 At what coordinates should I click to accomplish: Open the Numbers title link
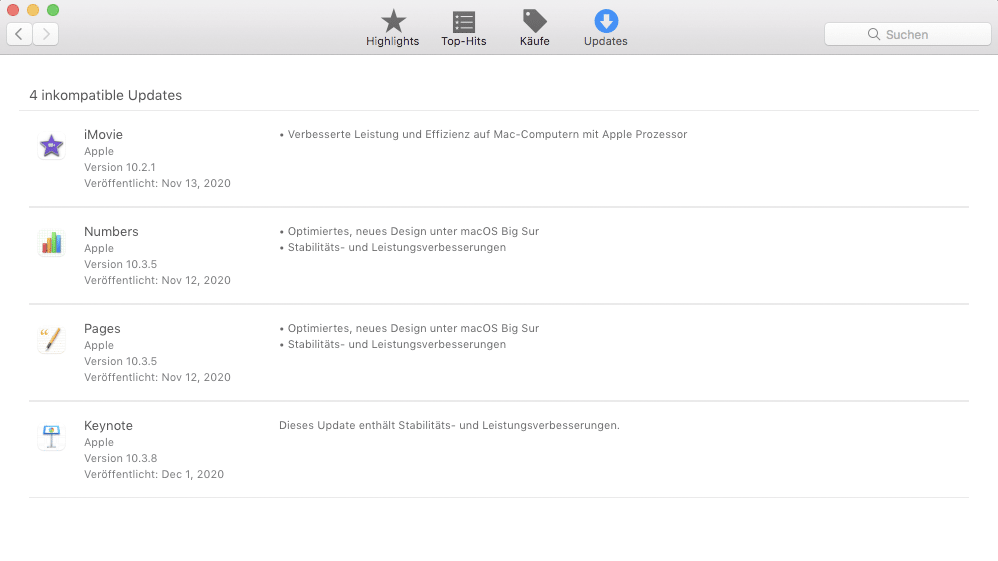coord(111,231)
